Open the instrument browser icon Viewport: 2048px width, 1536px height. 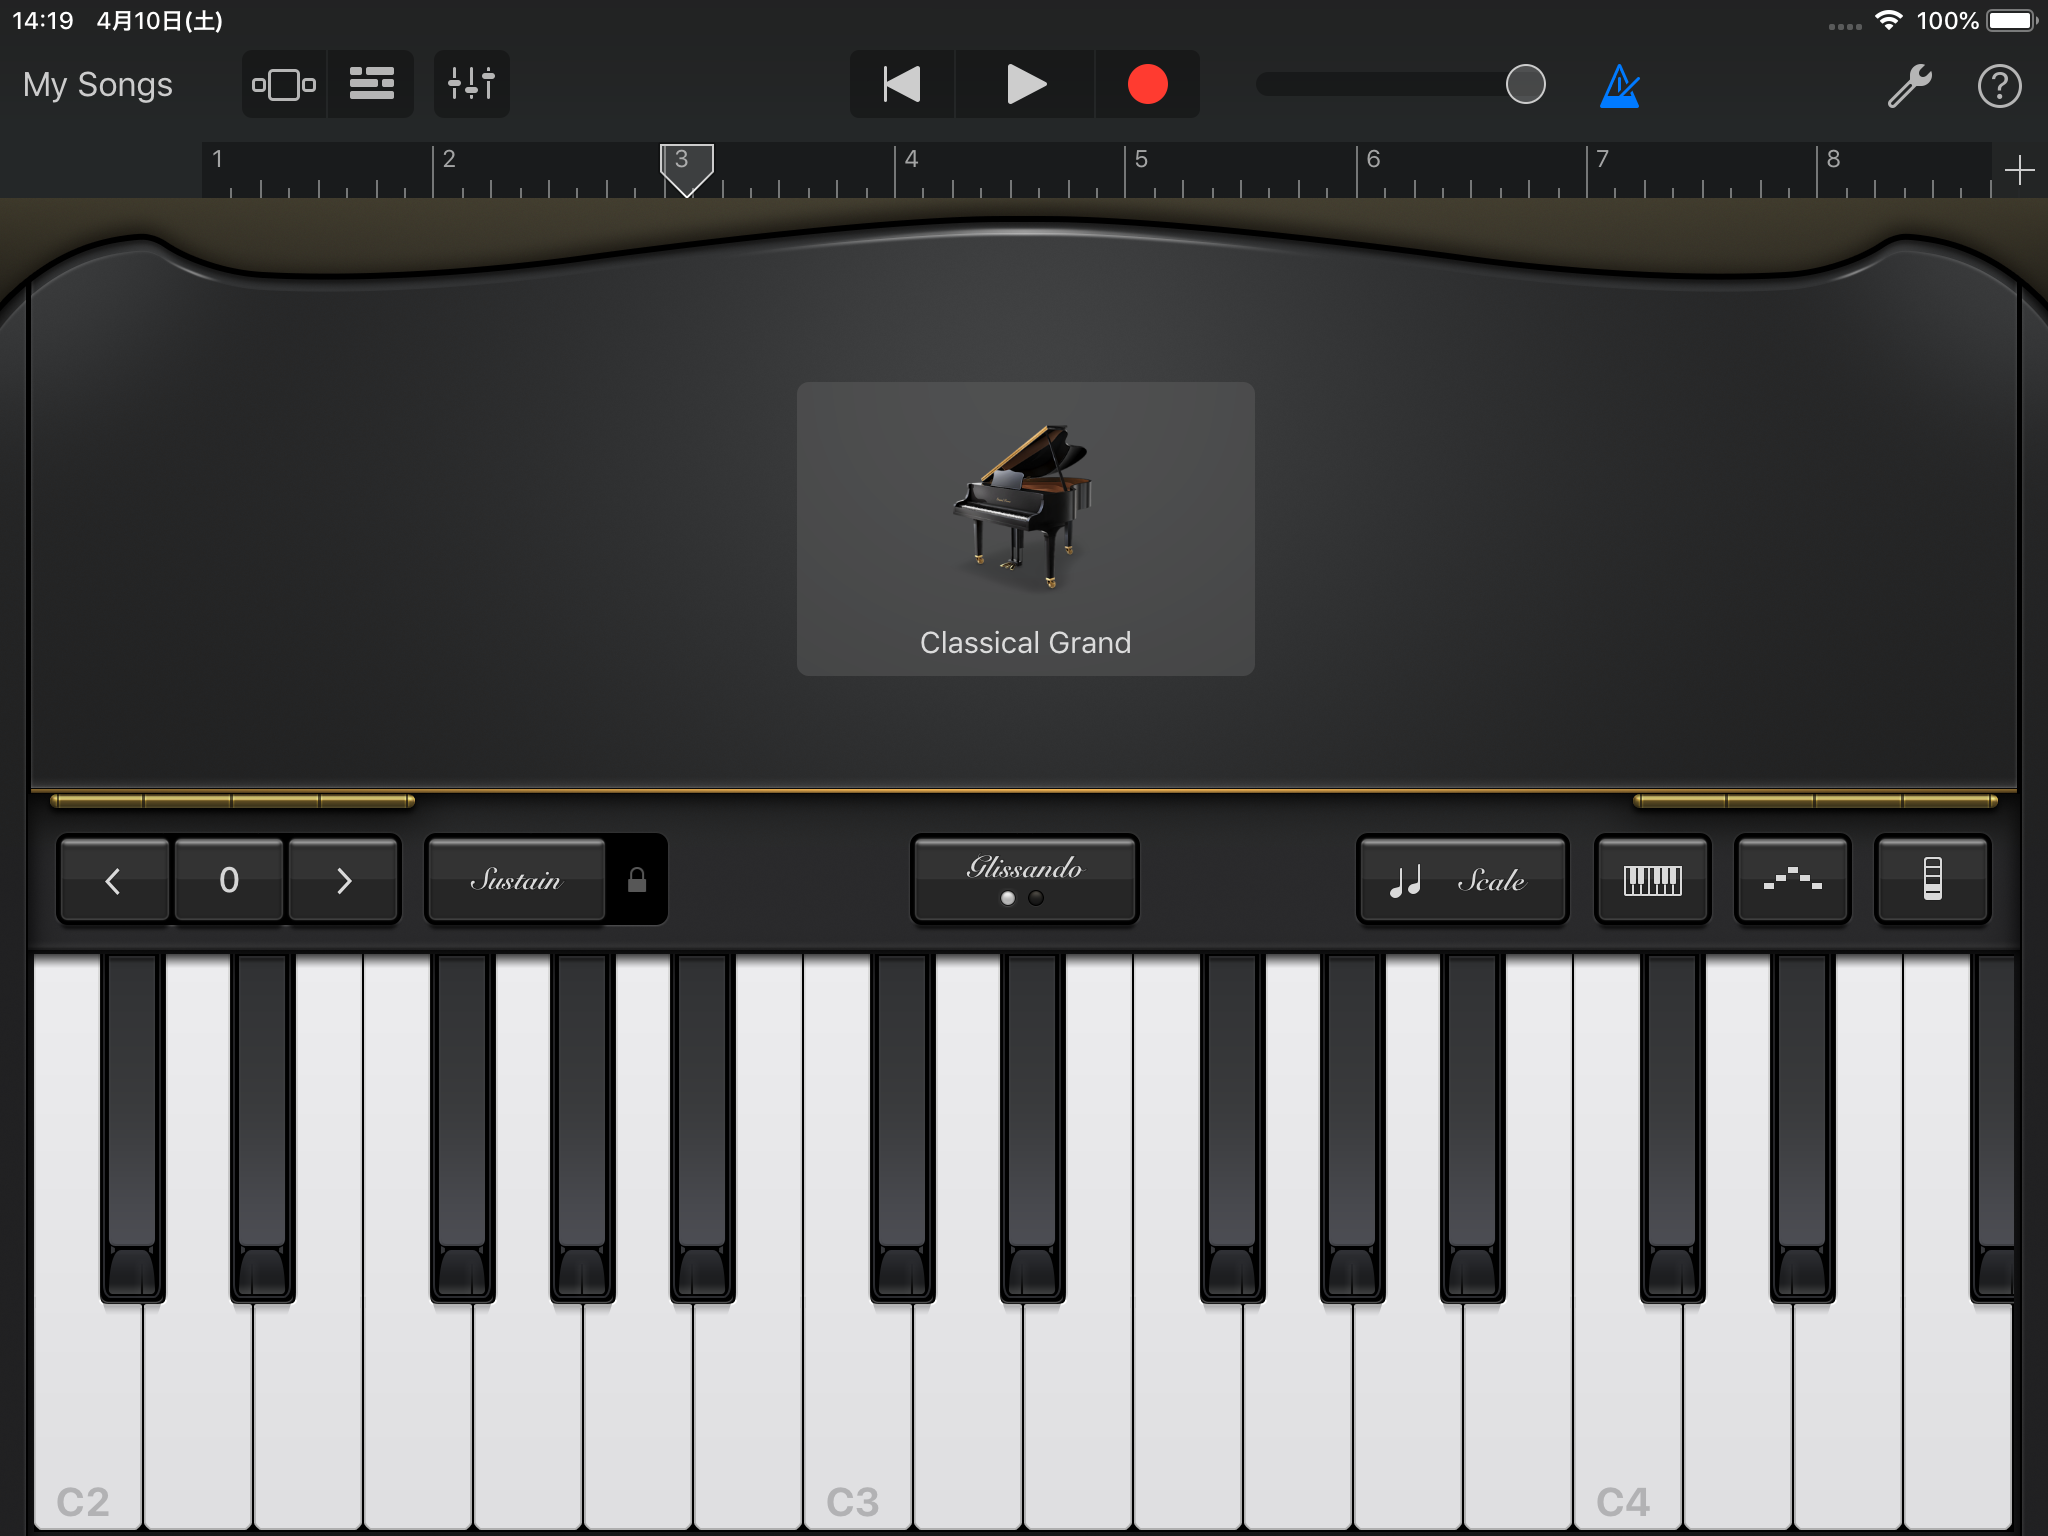click(284, 85)
